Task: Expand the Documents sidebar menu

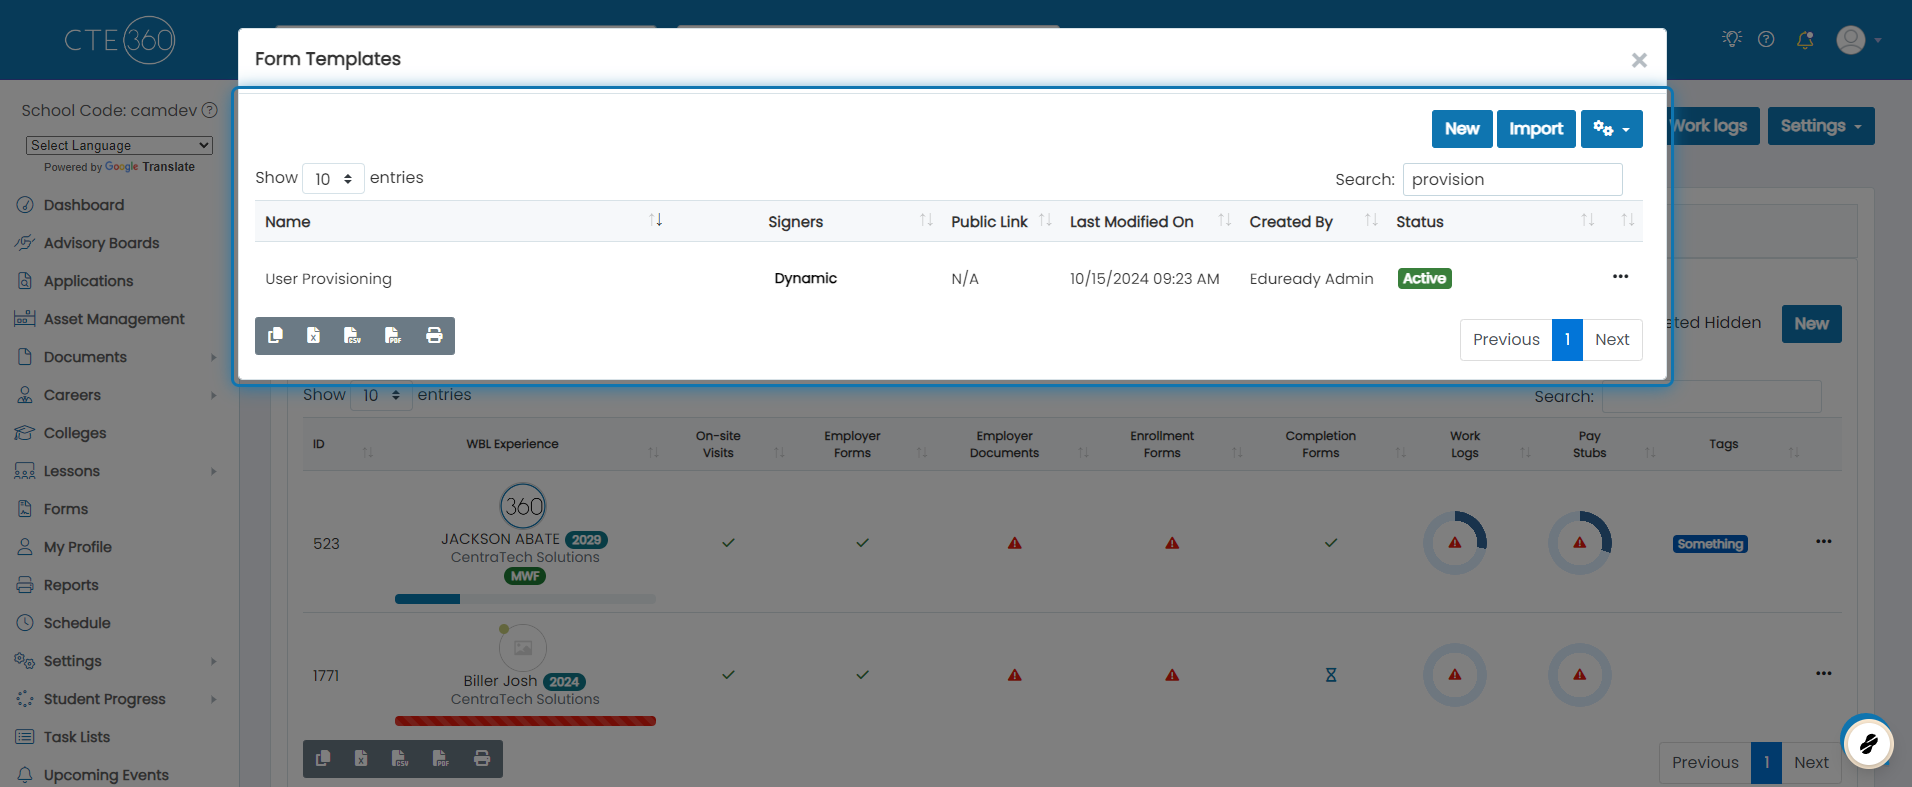Action: point(118,357)
